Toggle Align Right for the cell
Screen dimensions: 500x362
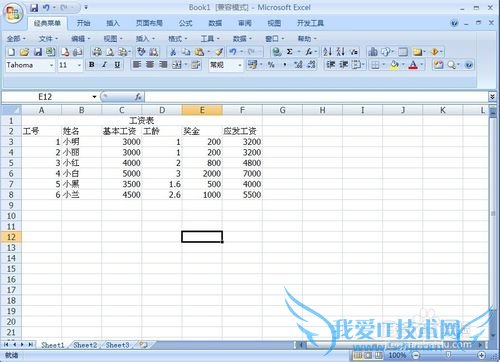coord(163,65)
